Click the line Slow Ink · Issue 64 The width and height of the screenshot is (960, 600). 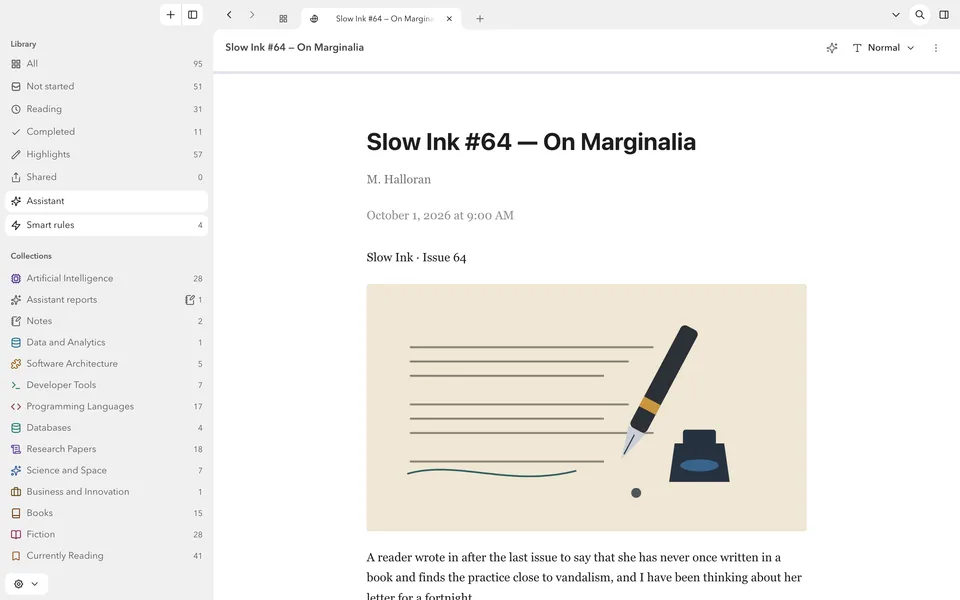[x=416, y=258]
